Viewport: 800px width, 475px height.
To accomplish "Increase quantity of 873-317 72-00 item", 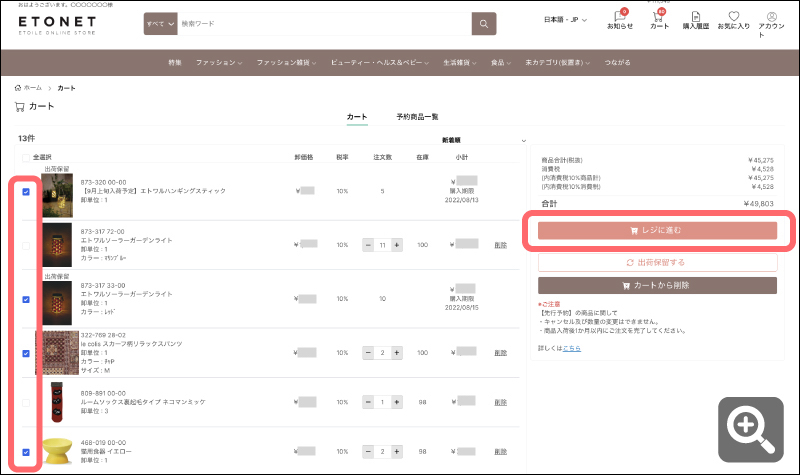I will click(396, 245).
